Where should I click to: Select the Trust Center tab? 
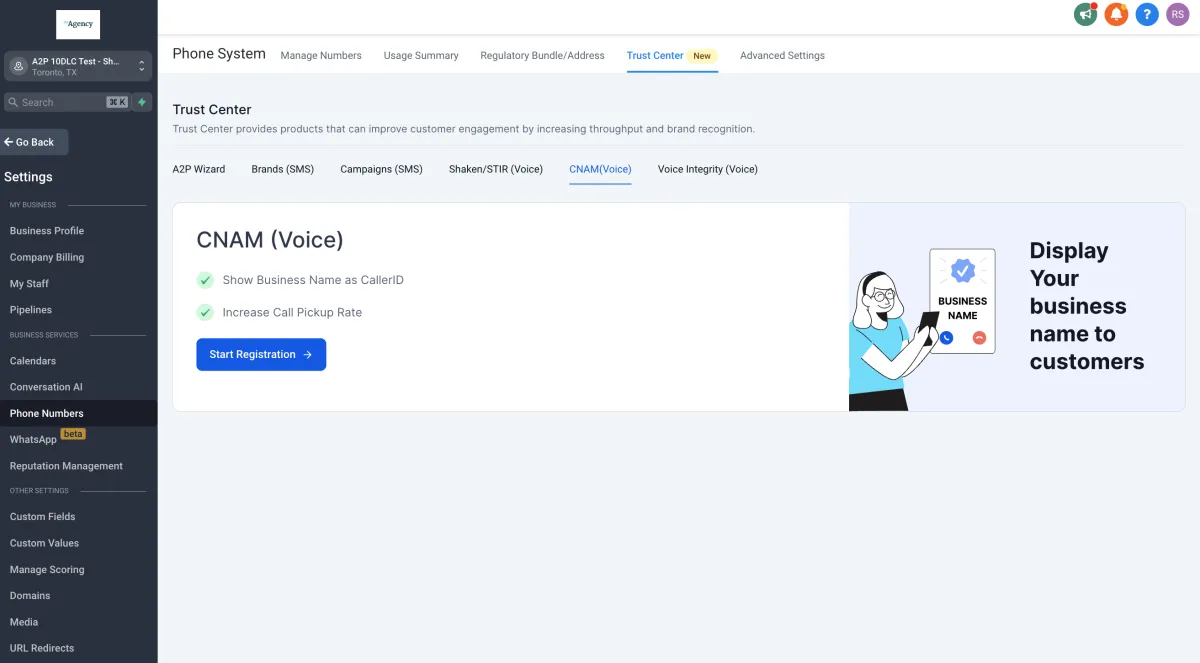pyautogui.click(x=672, y=56)
